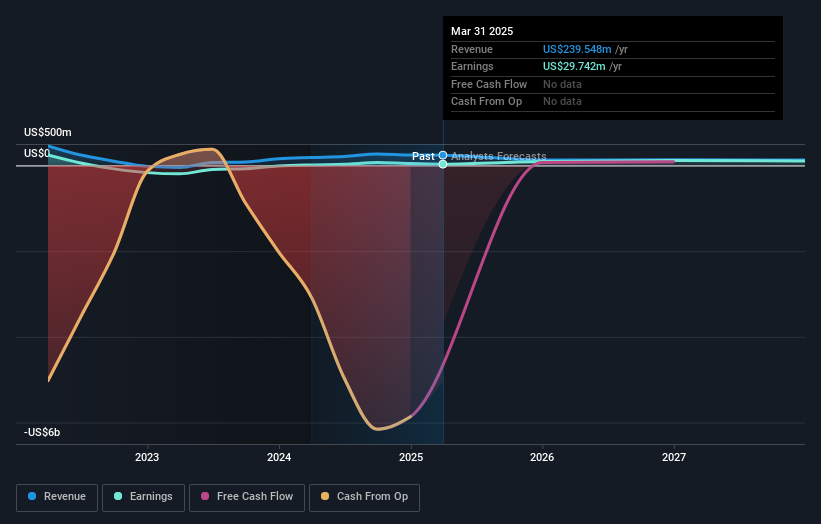Toggle the Revenue series in the legend

[57, 497]
